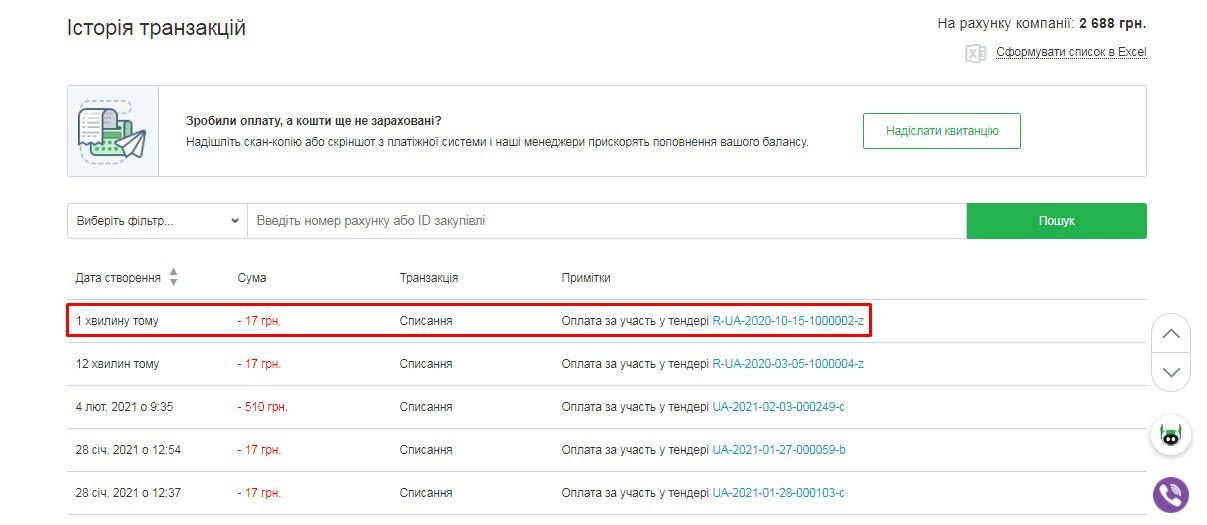Open the chatbot robot icon
The image size is (1207, 525).
pos(1171,436)
